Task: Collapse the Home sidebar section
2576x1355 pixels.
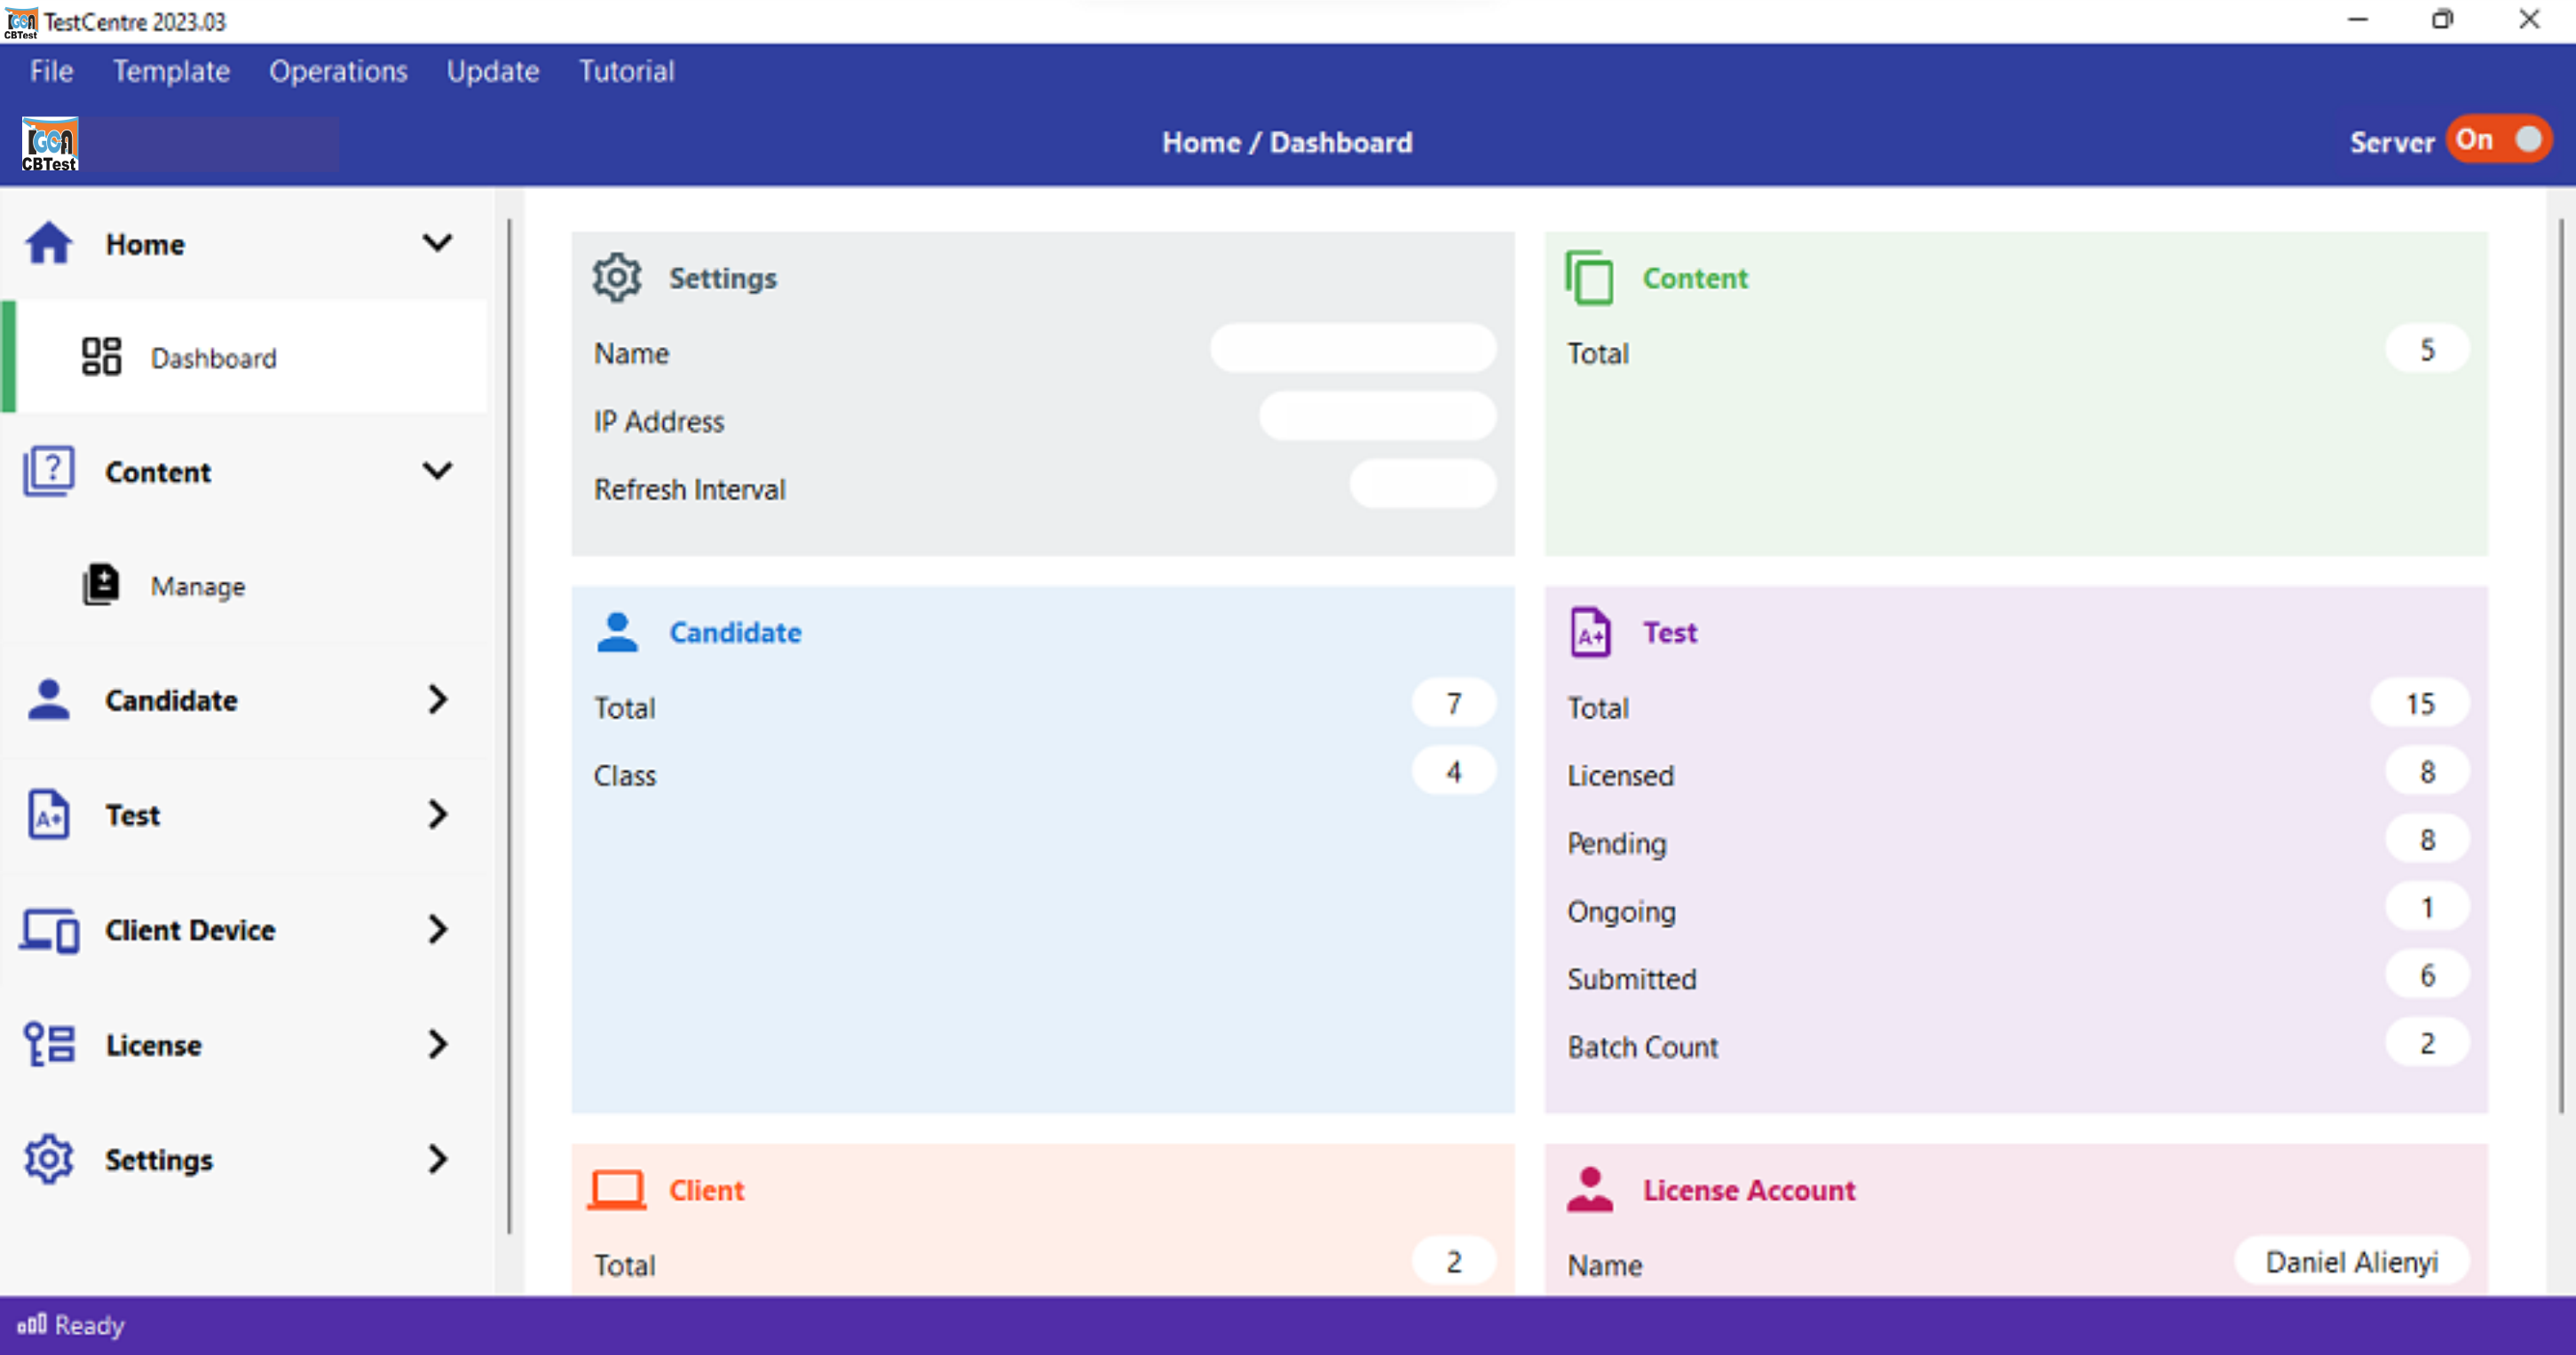Action: (x=437, y=243)
